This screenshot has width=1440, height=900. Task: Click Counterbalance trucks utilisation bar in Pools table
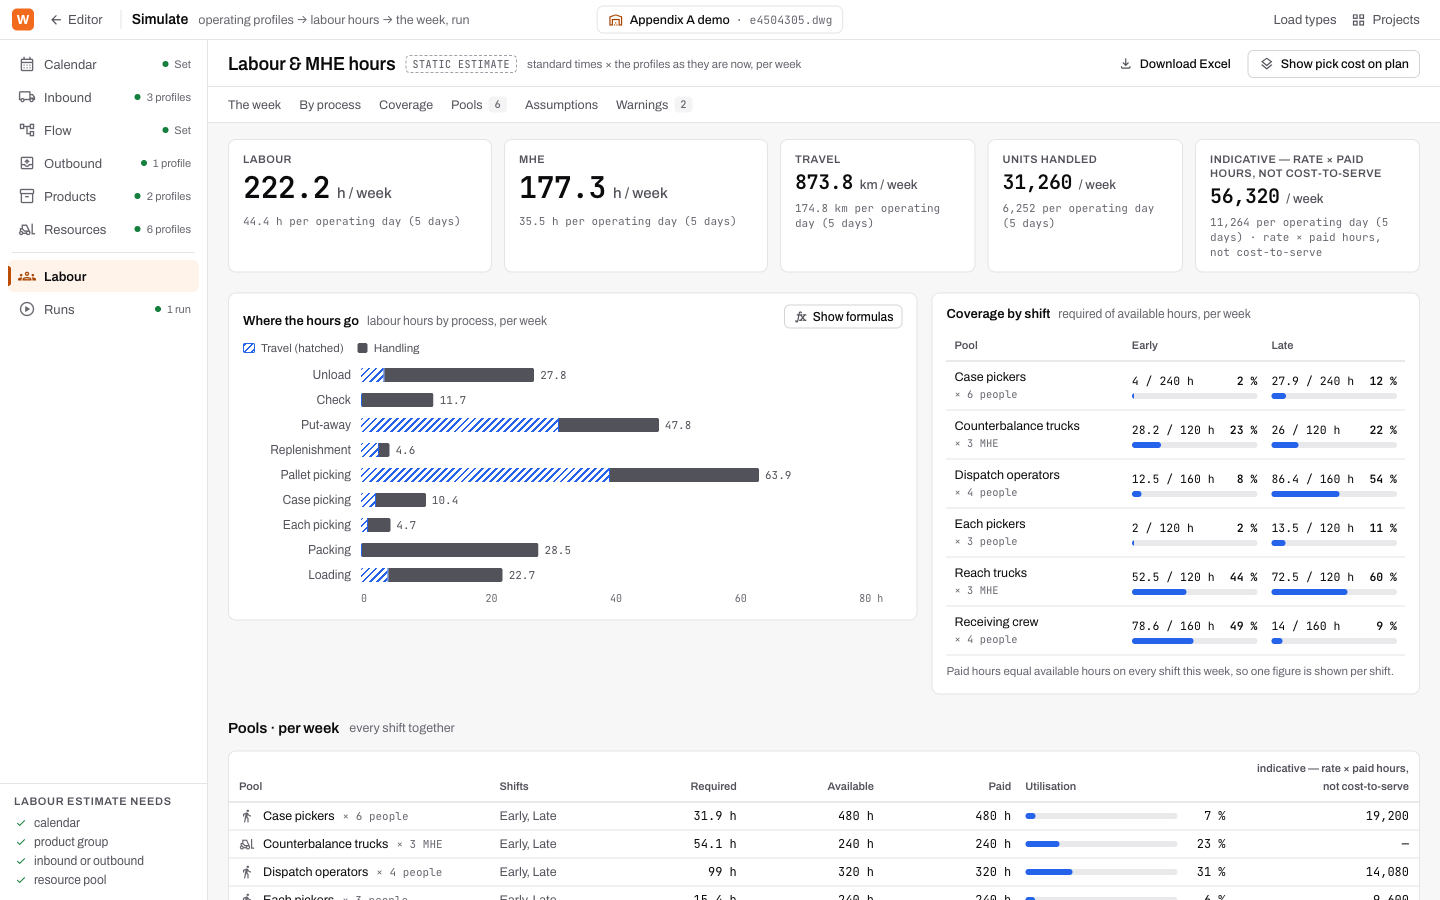(1101, 844)
